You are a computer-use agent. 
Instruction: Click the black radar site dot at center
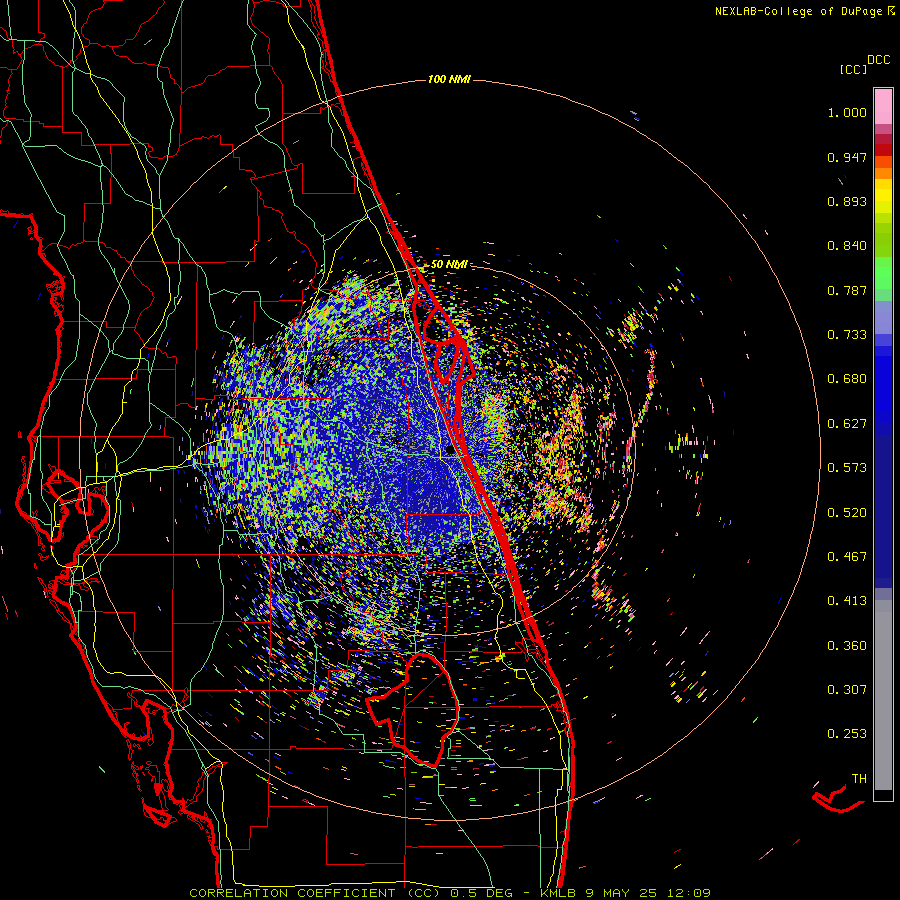[449, 450]
